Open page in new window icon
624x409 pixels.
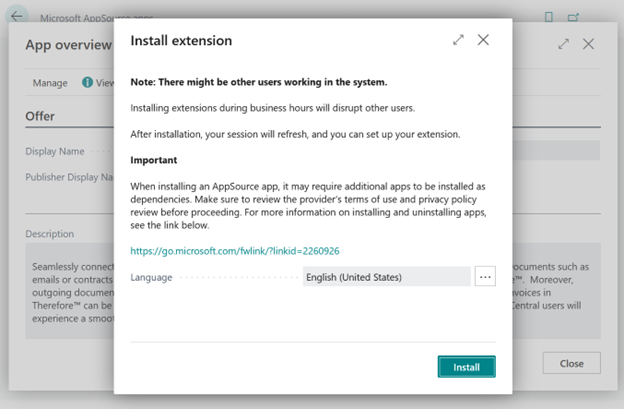coord(575,17)
